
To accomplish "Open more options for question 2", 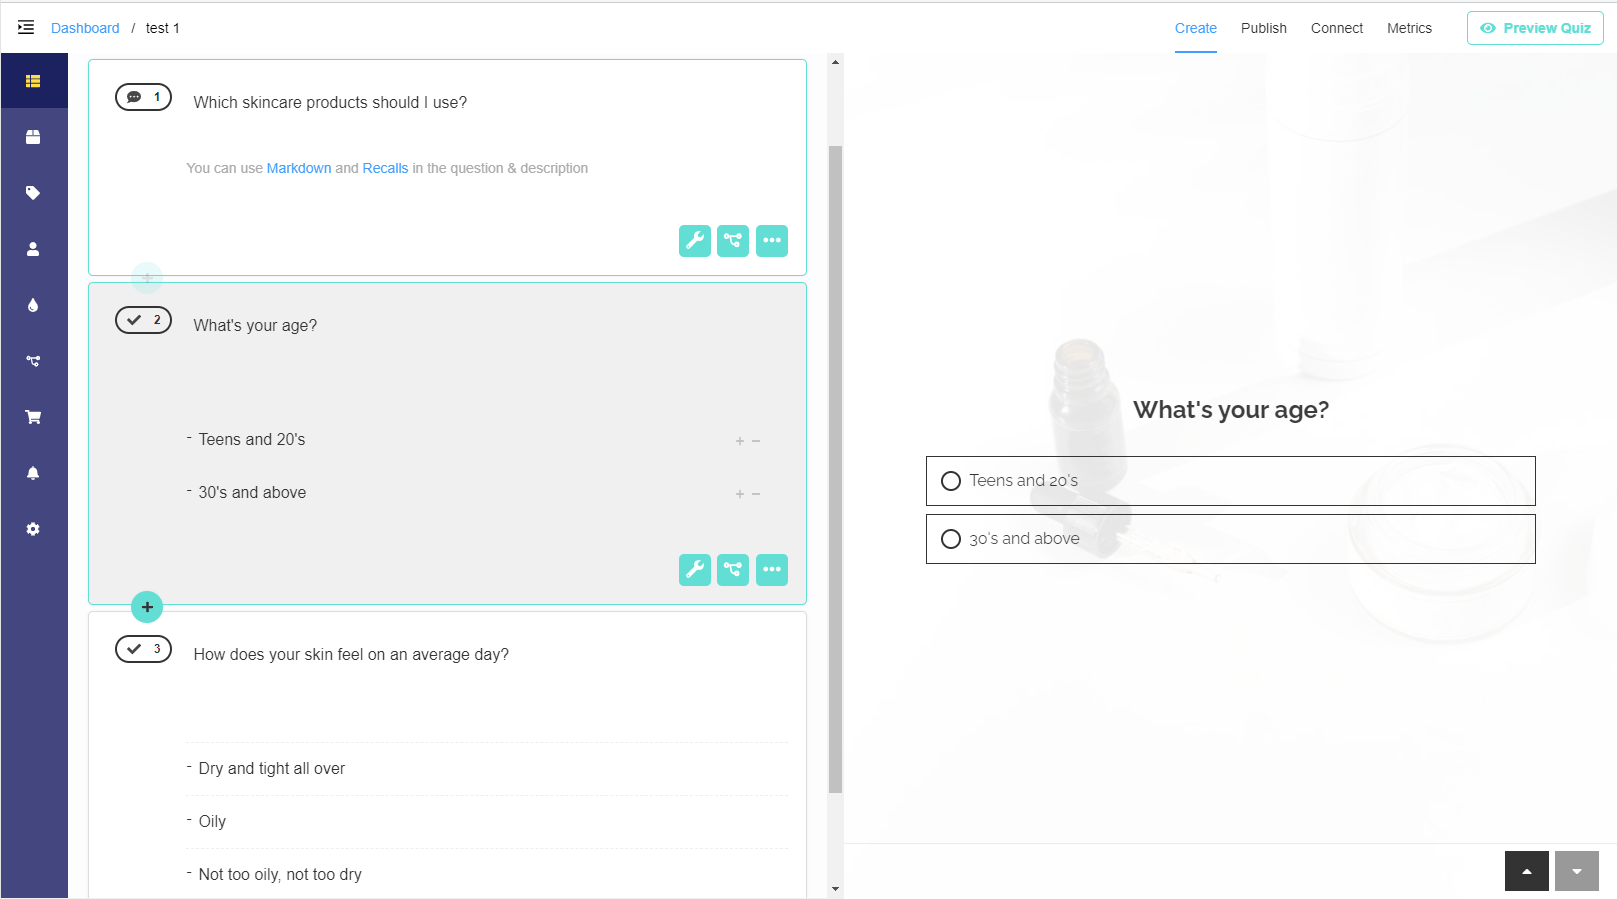I will pos(772,570).
